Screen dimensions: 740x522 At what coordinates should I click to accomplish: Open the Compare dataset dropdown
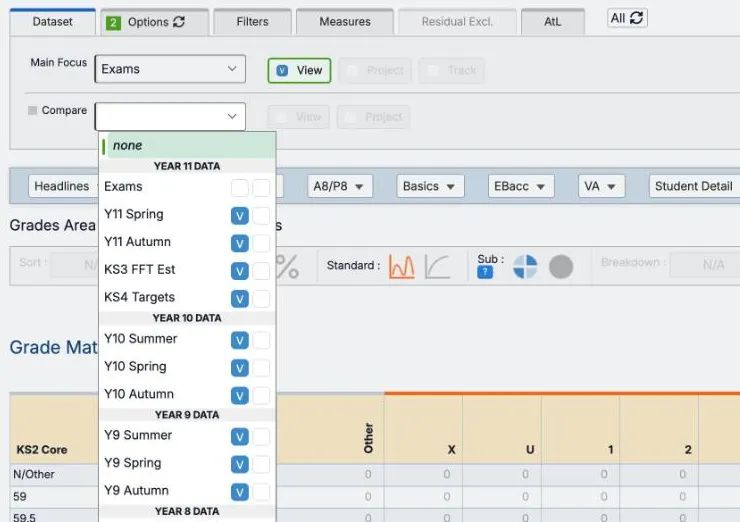click(x=170, y=117)
